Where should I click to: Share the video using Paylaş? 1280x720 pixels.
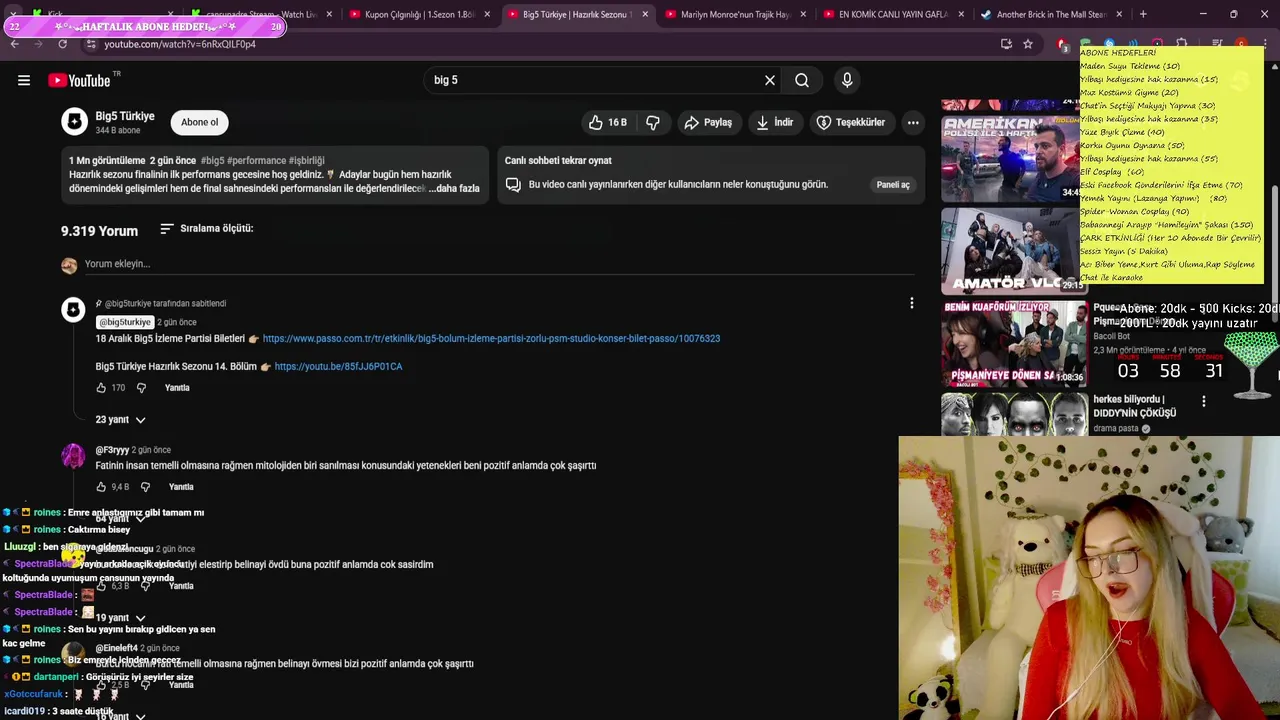pyautogui.click(x=708, y=122)
